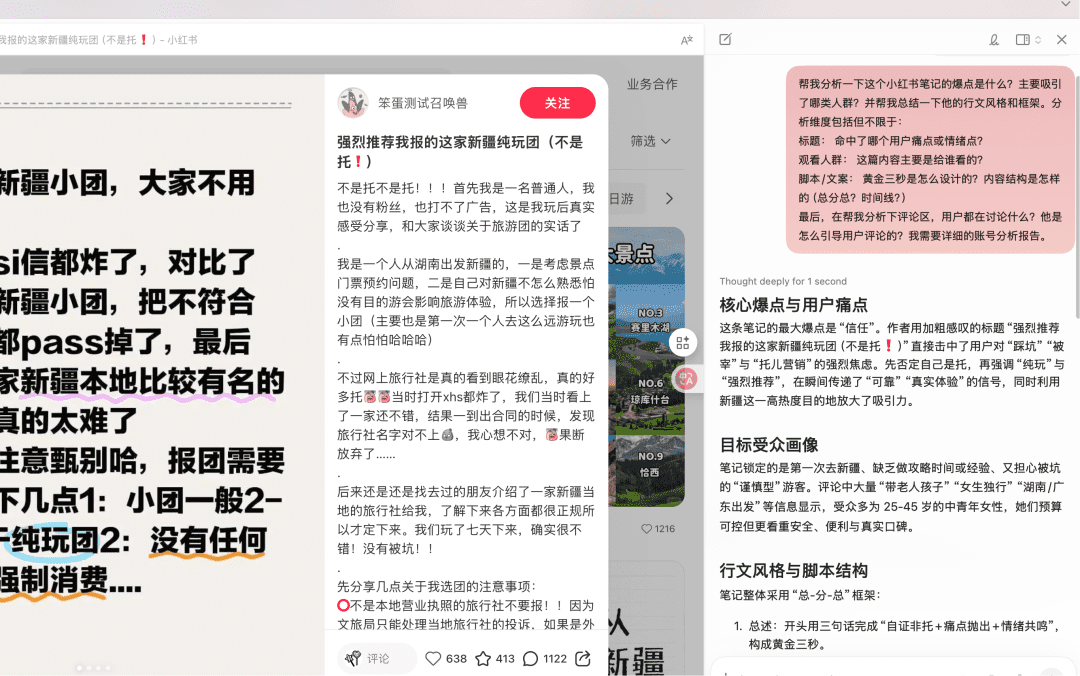The width and height of the screenshot is (1080, 676).
Task: Open author name 笨蛋测试召唤兽
Action: tap(423, 103)
